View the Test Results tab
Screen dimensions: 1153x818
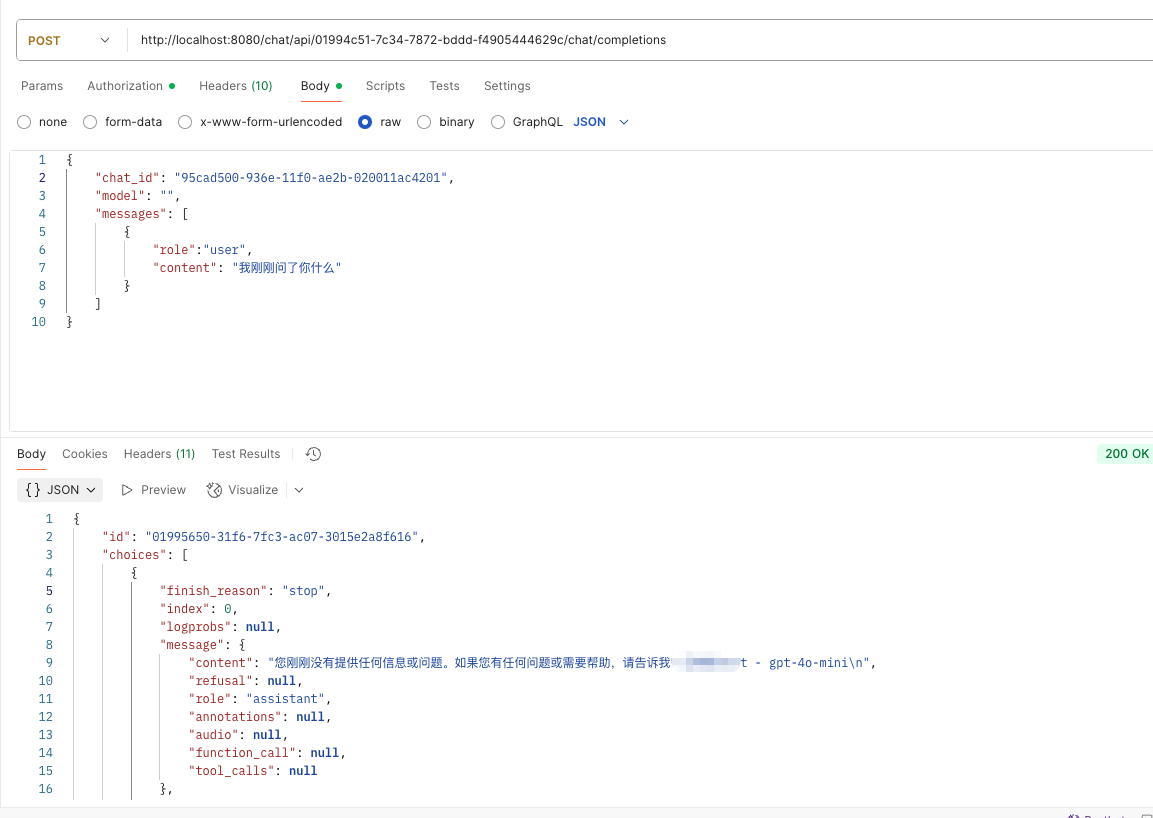[246, 454]
